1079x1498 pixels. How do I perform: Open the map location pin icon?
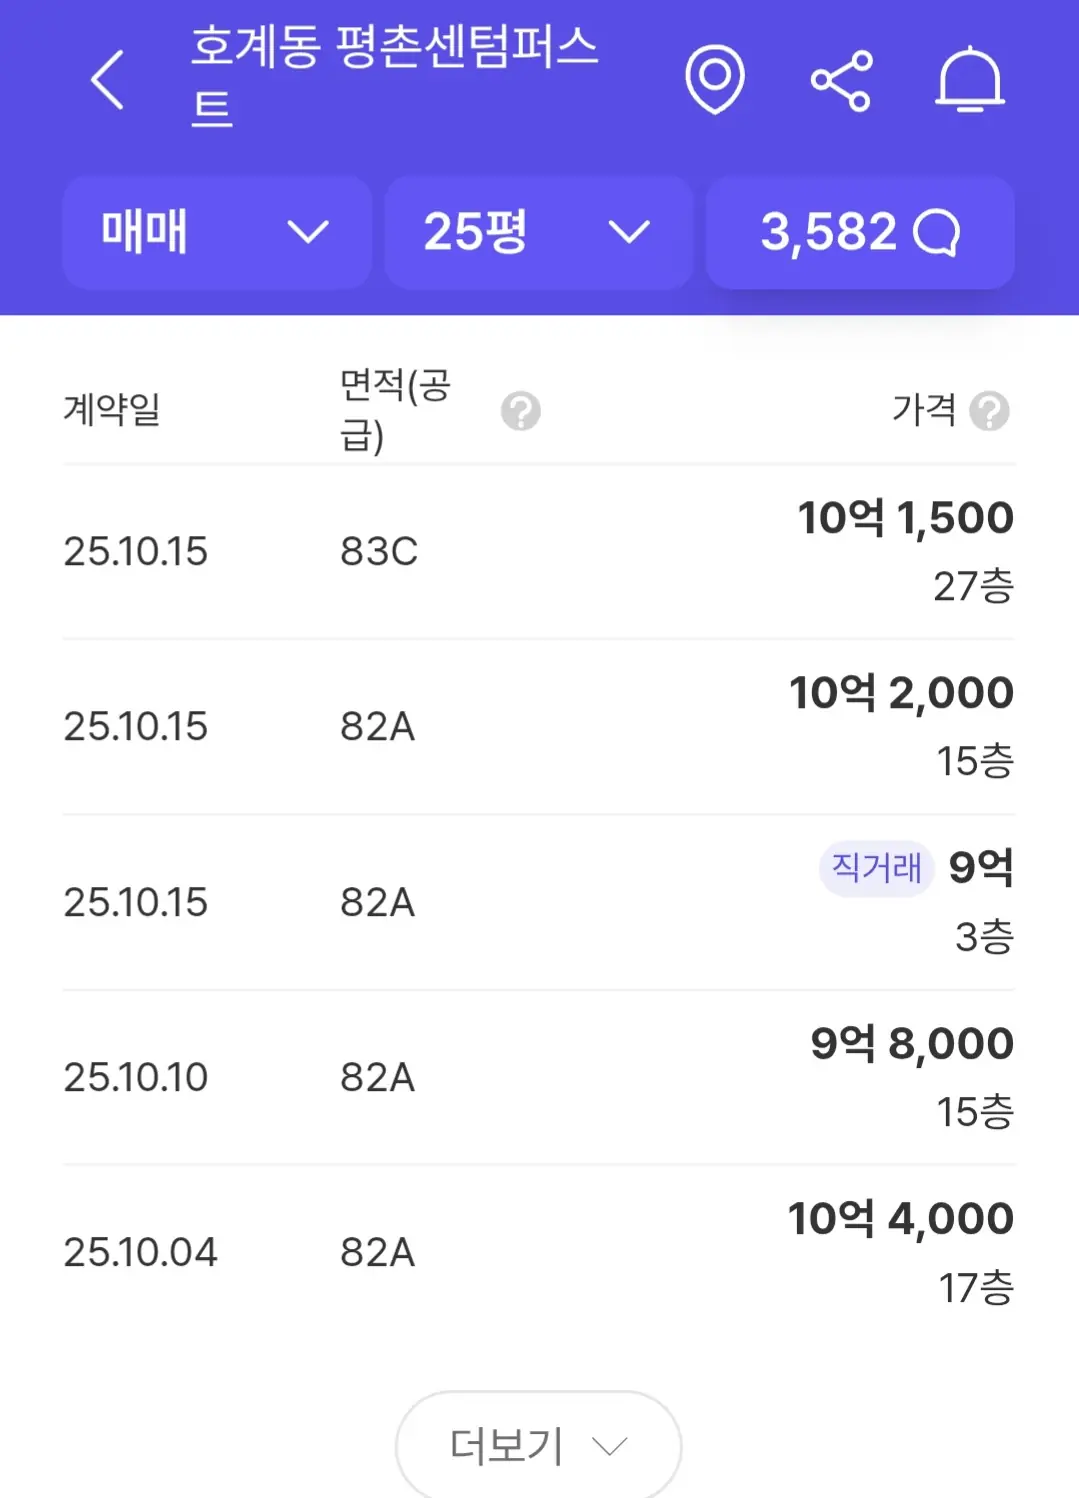714,80
